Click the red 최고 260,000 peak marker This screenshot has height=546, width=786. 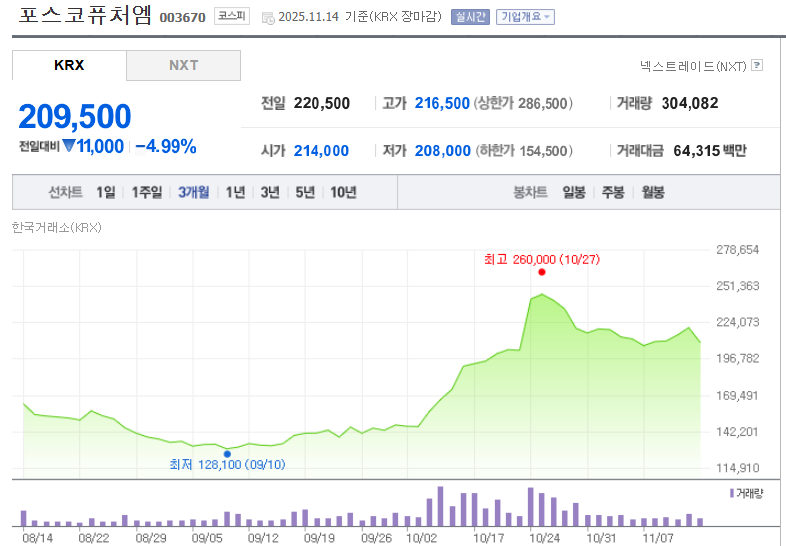(x=542, y=272)
